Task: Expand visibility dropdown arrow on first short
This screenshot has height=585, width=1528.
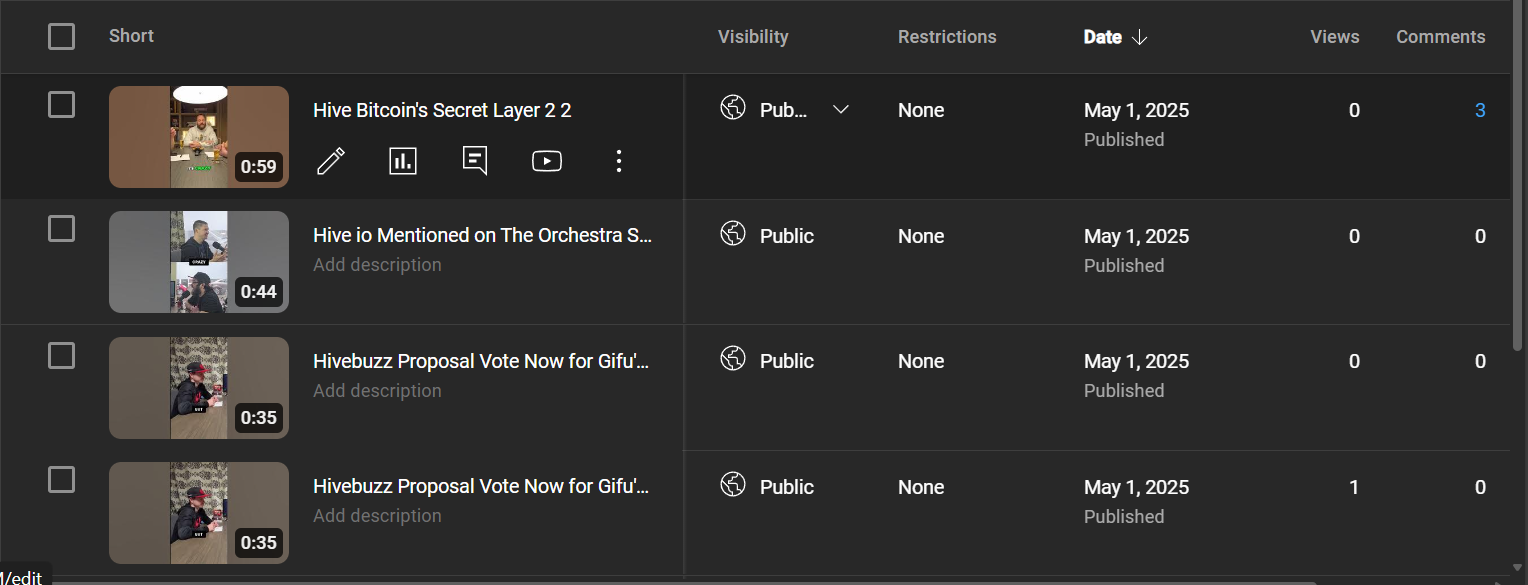Action: click(841, 109)
